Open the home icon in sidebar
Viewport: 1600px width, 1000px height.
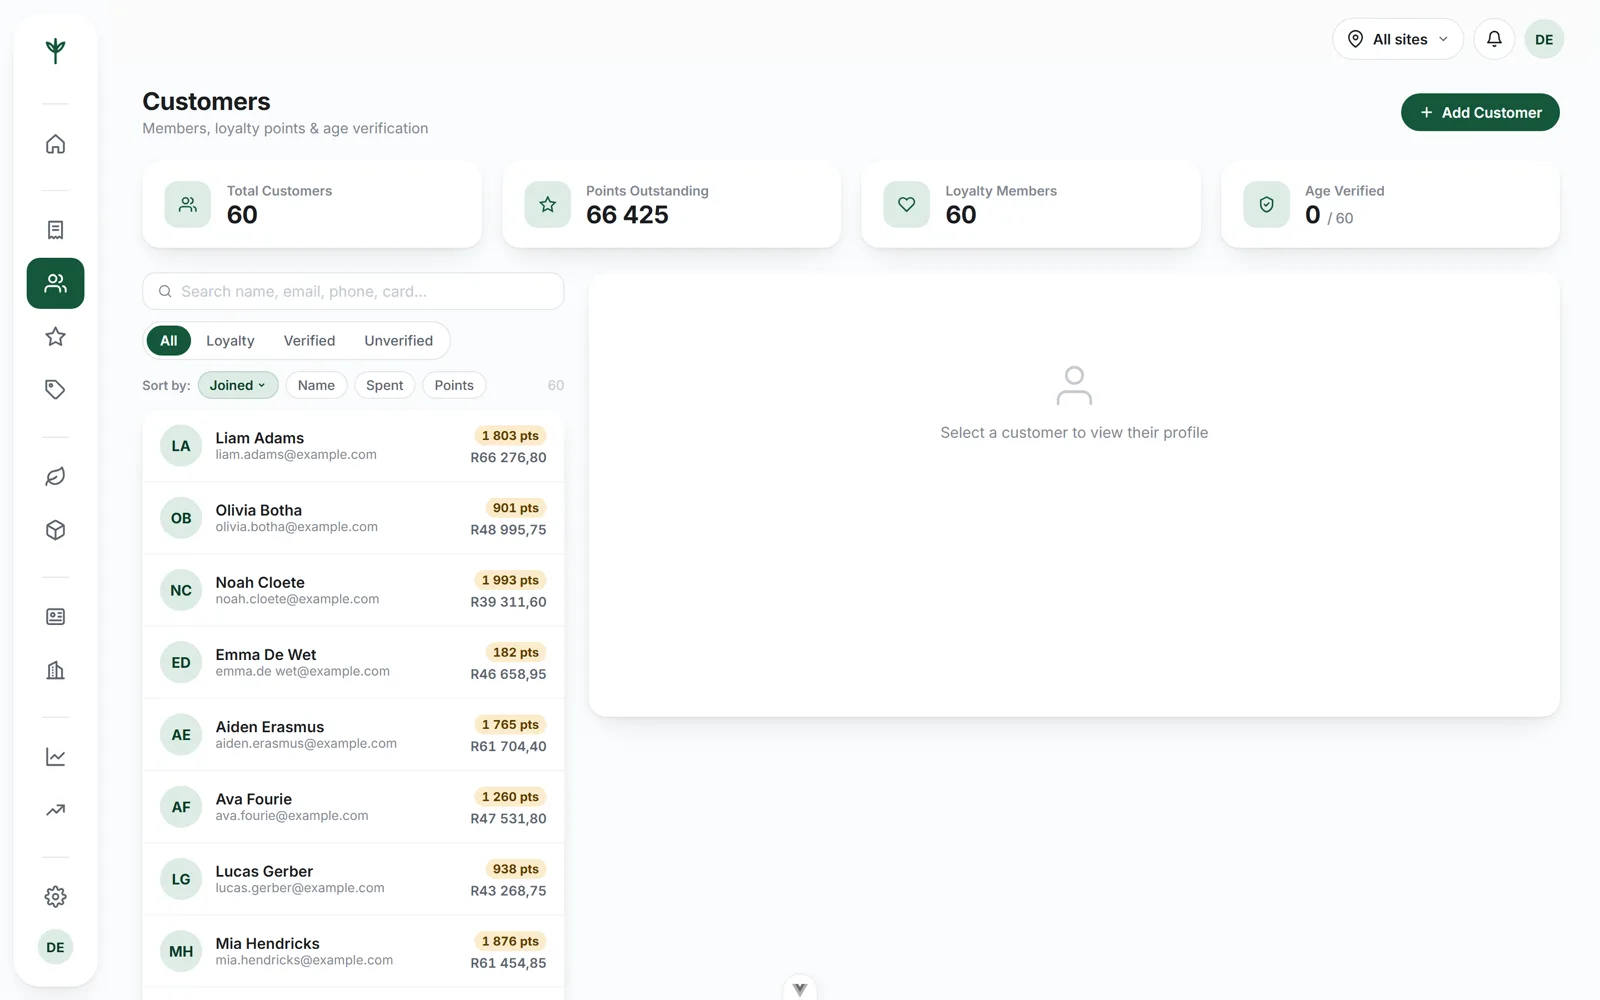pyautogui.click(x=55, y=144)
